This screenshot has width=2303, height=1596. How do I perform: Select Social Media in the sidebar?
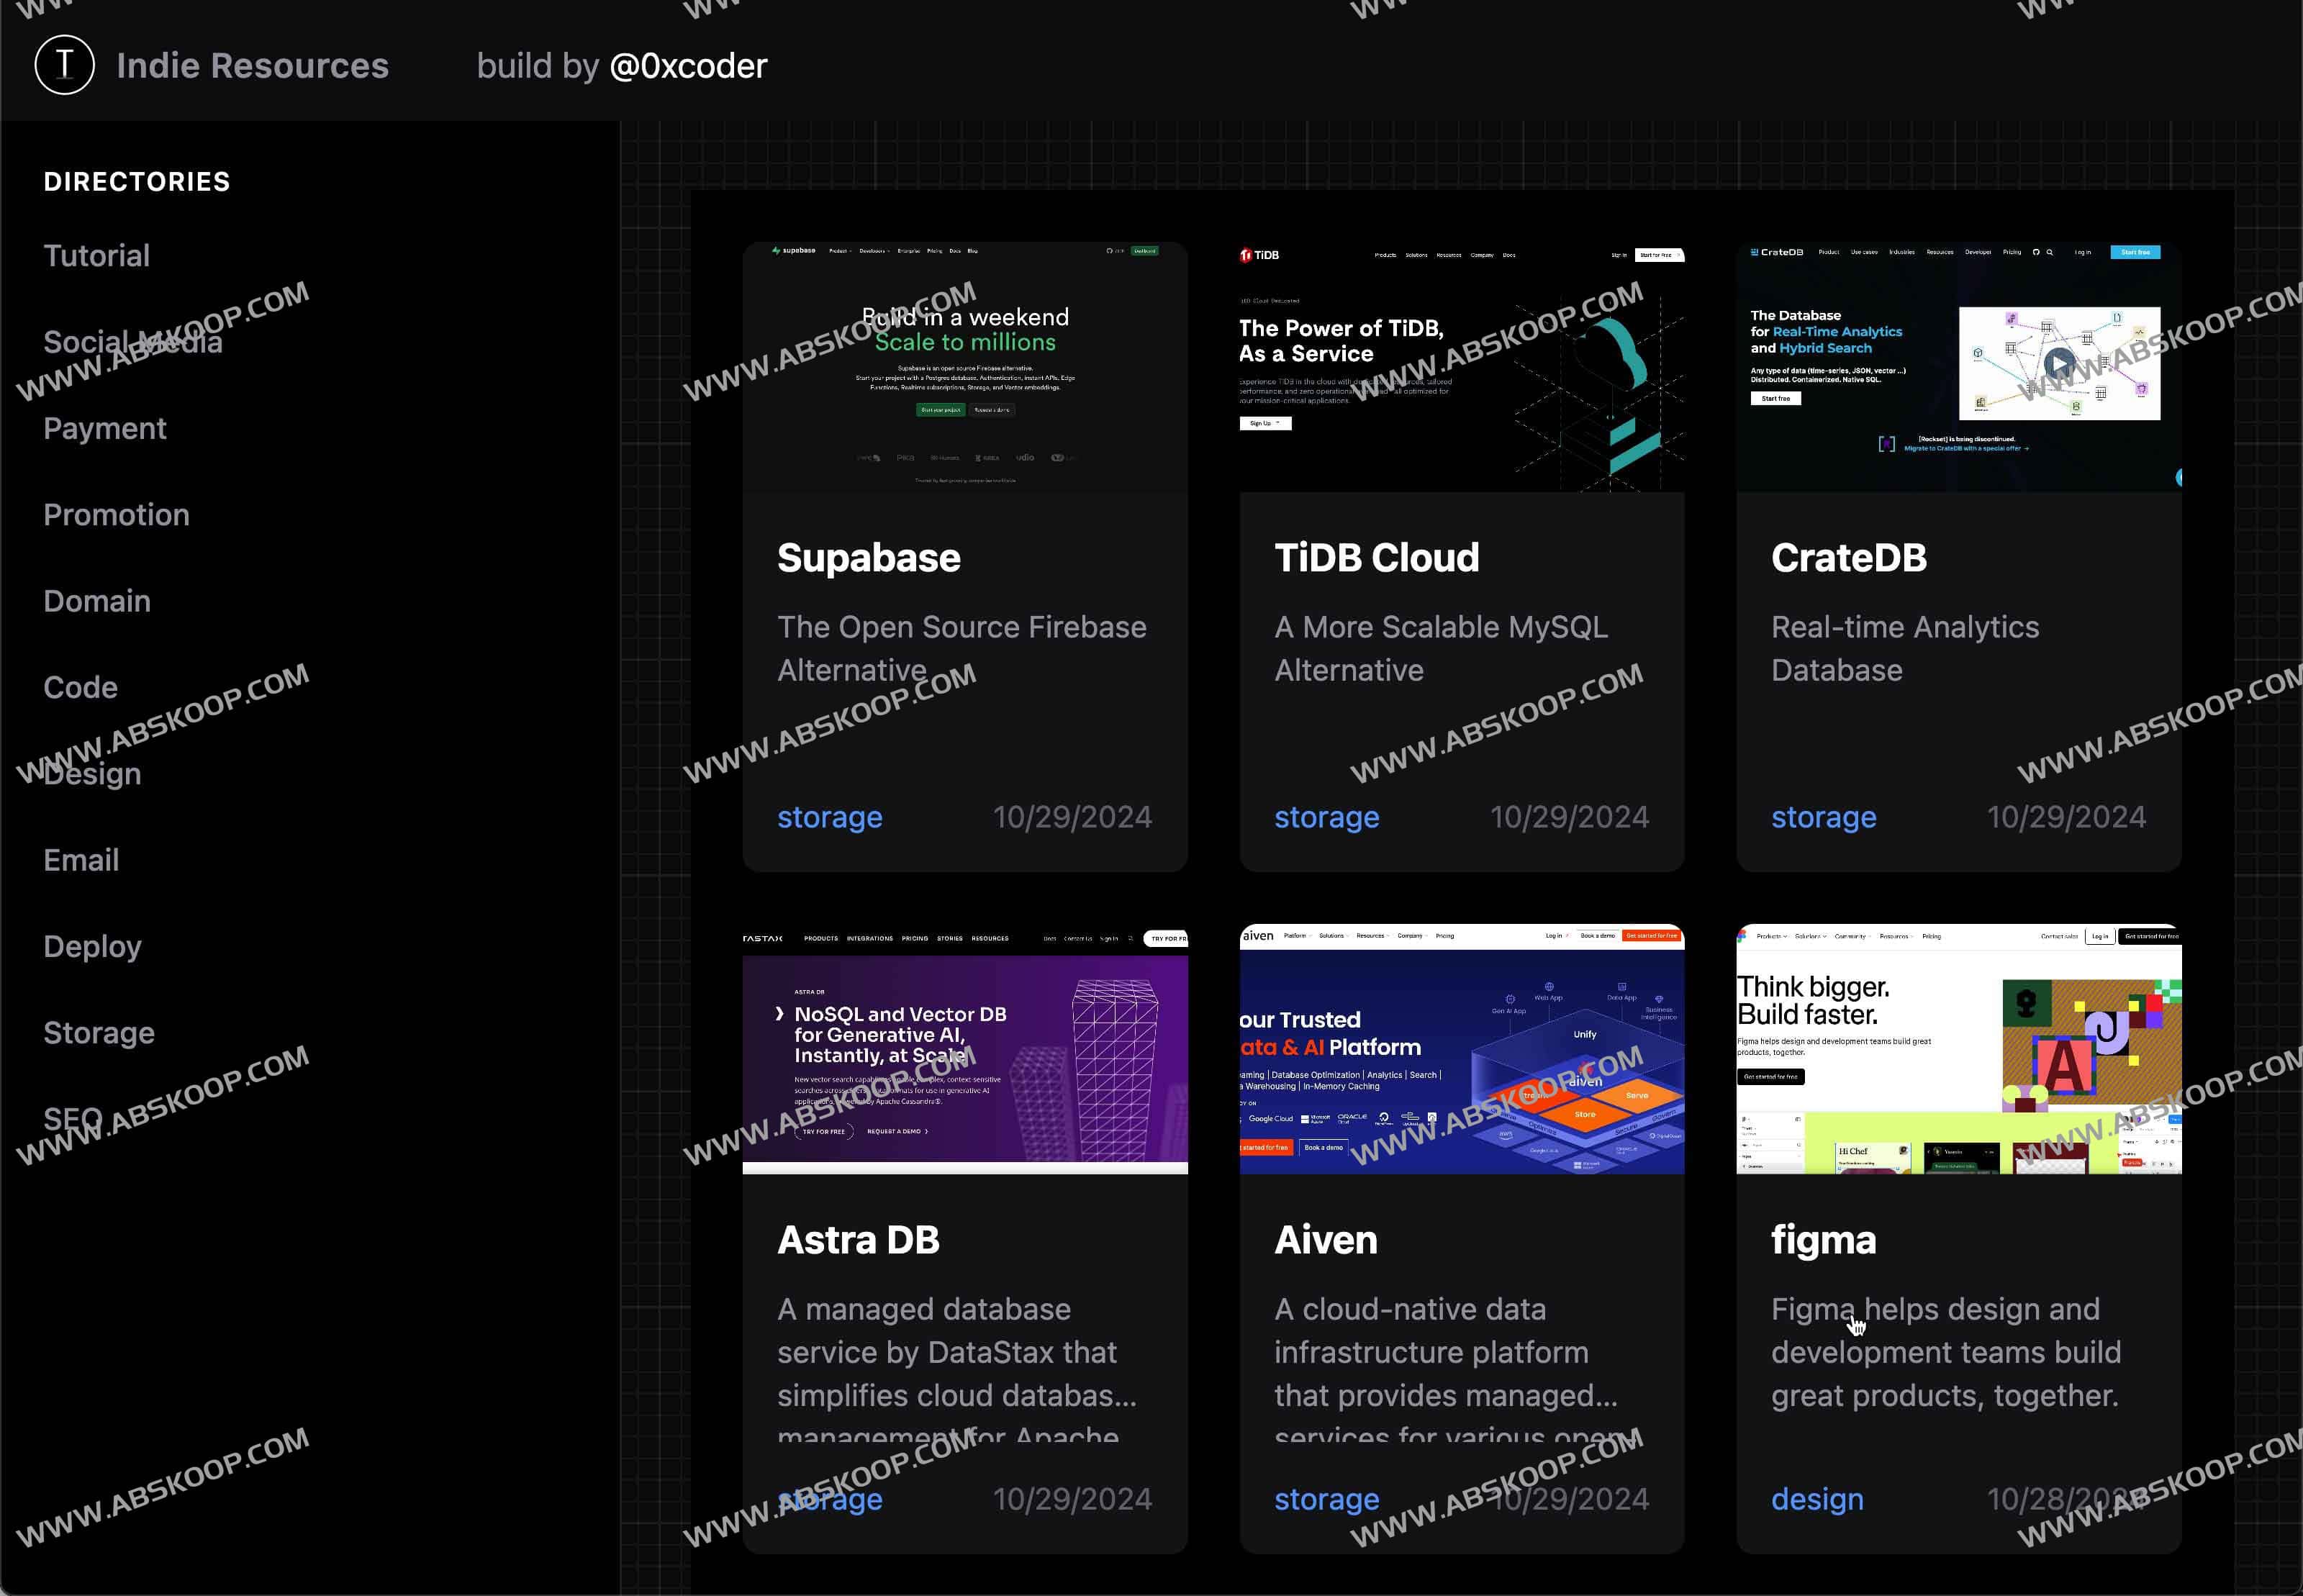pos(132,342)
